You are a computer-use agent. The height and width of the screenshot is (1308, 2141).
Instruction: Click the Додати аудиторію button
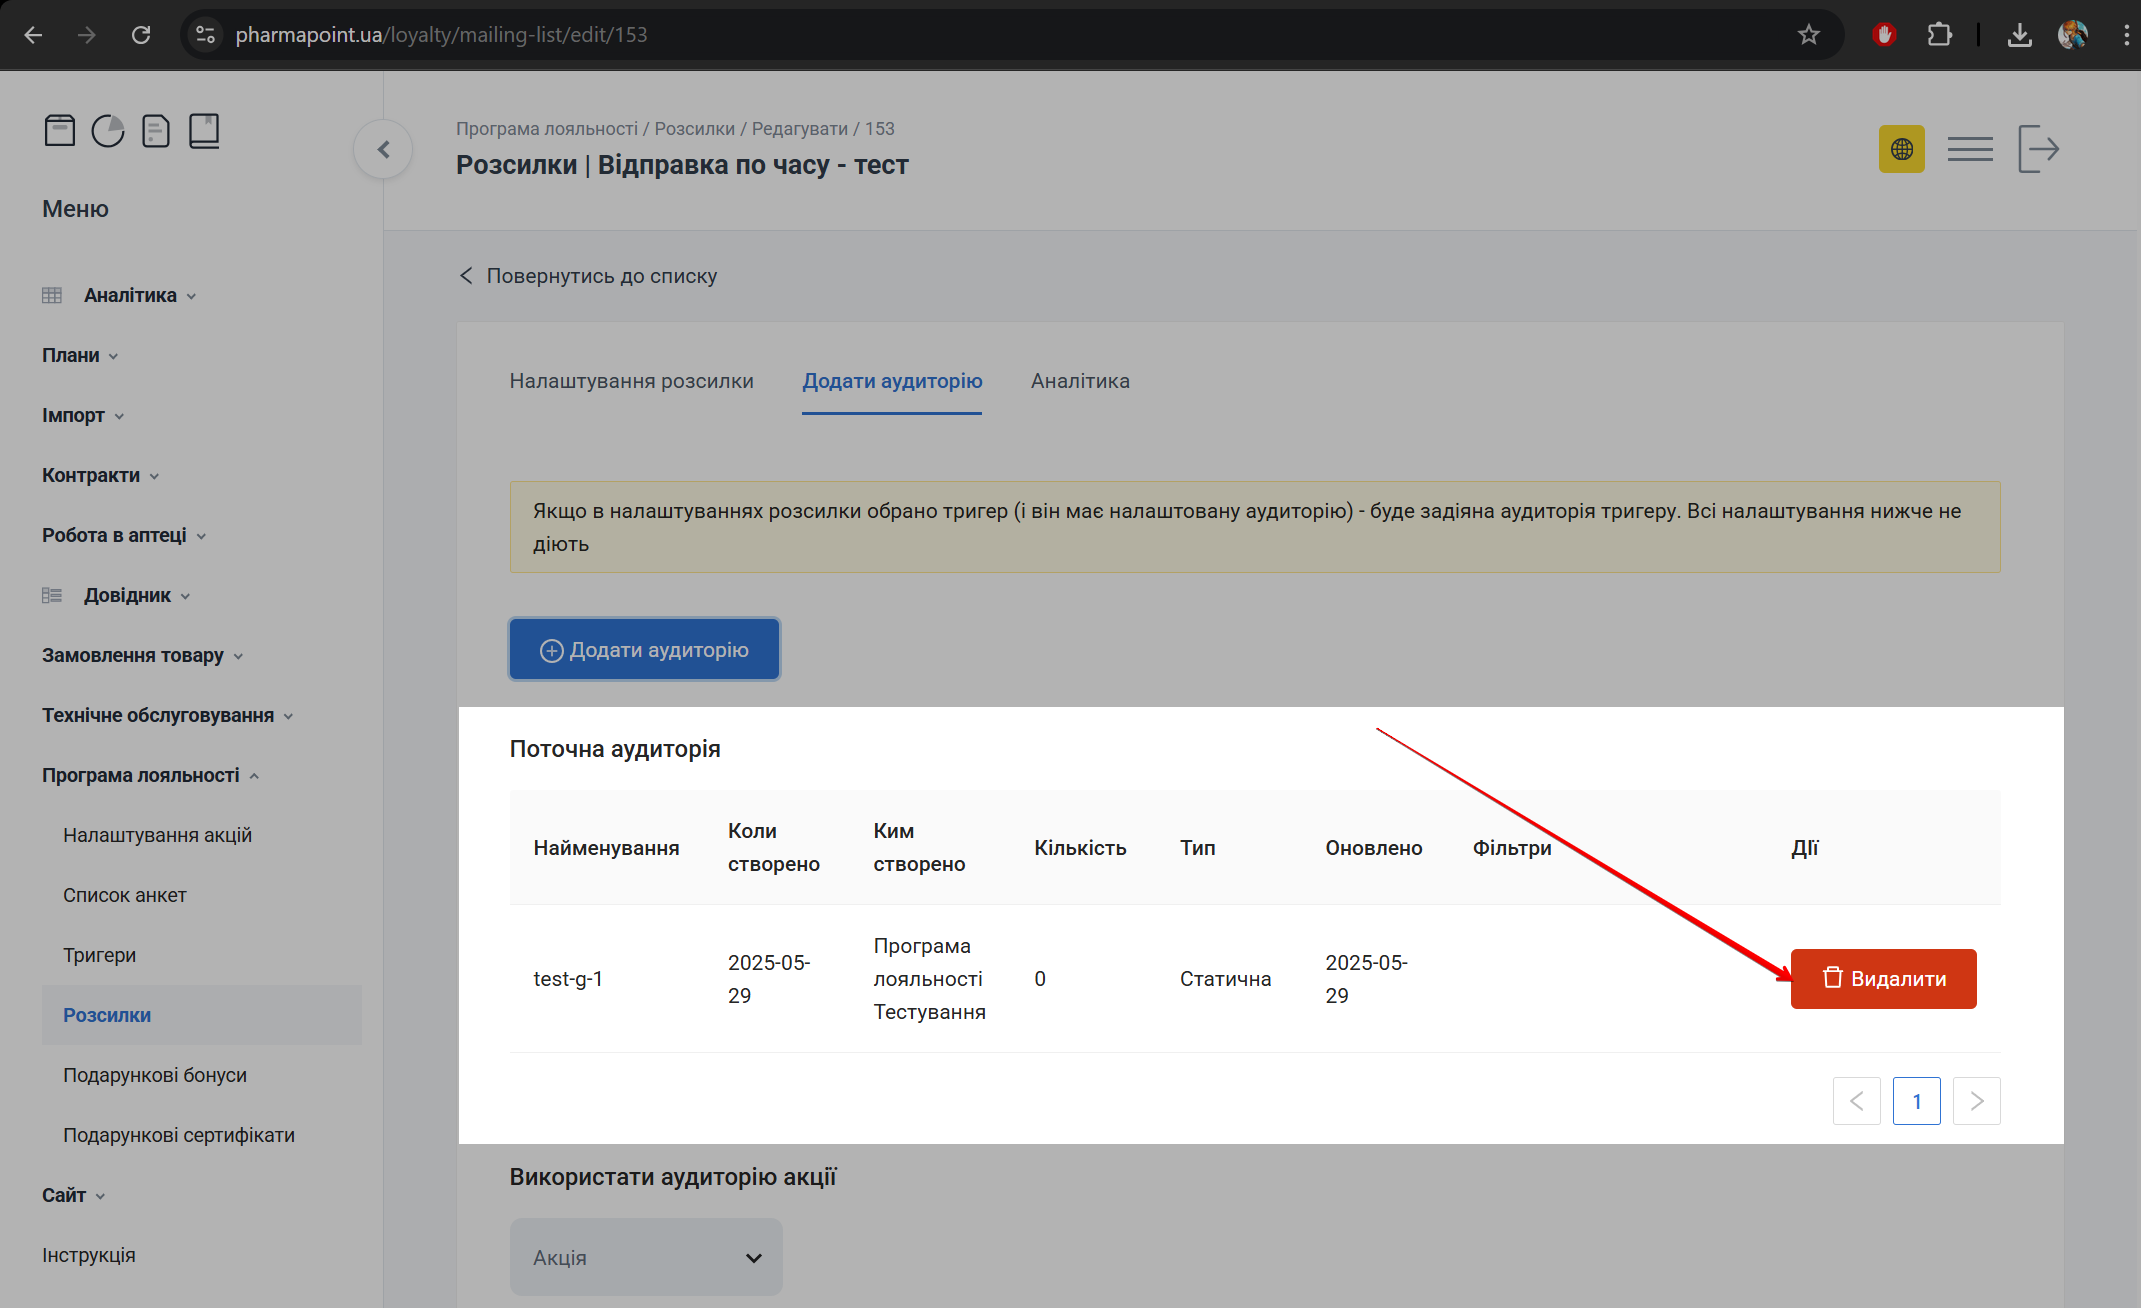tap(644, 650)
